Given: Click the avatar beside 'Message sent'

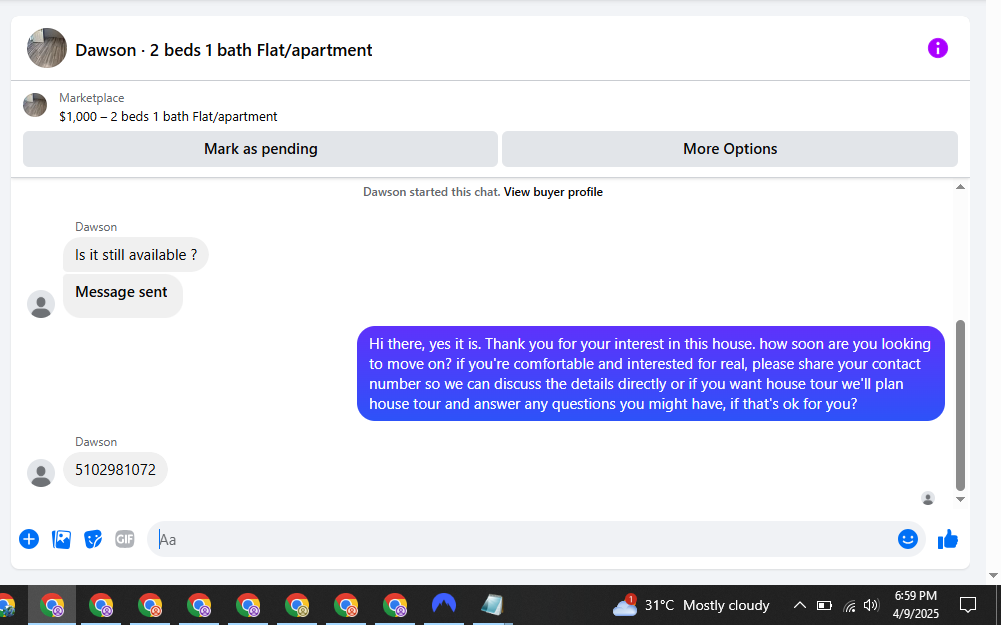Looking at the screenshot, I should (41, 304).
